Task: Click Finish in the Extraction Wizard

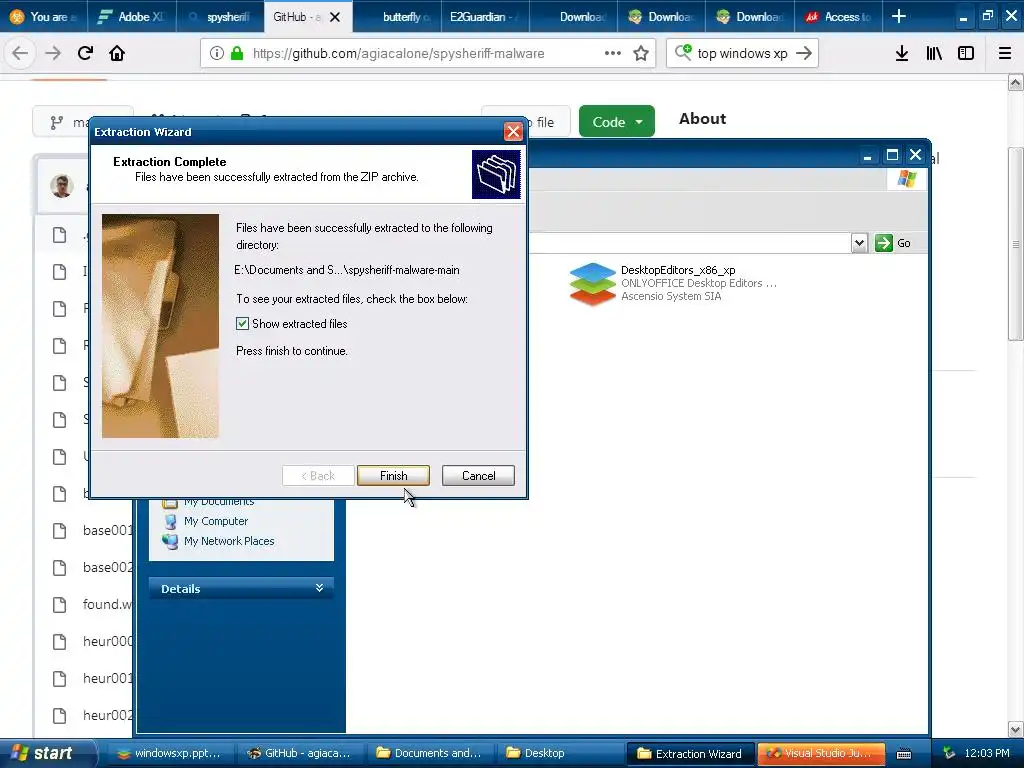Action: 393,475
